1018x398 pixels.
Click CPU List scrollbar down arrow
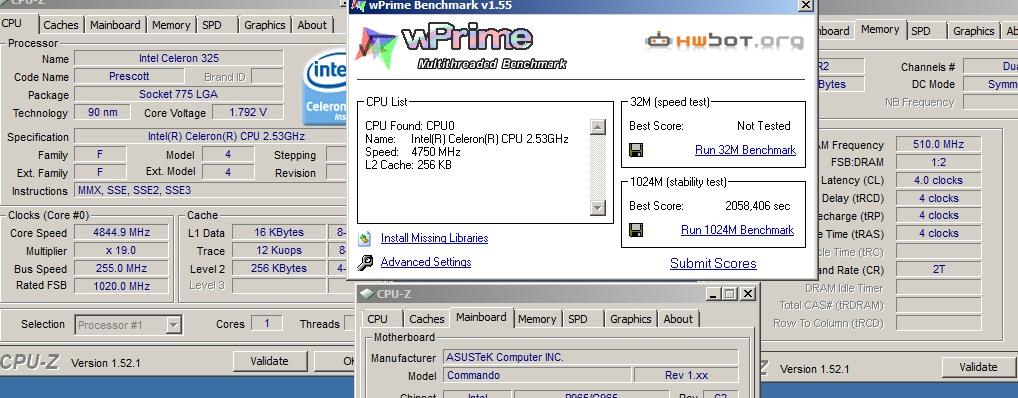click(x=598, y=208)
